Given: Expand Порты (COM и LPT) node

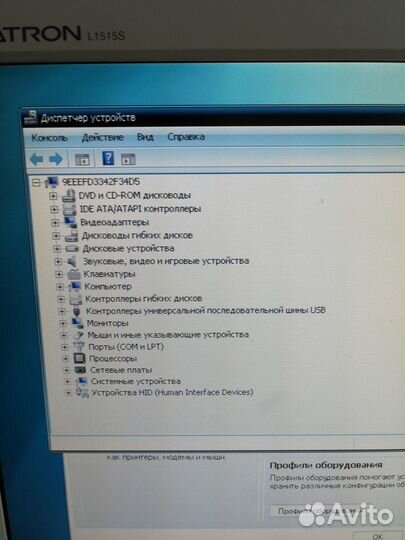Looking at the screenshot, I should pyautogui.click(x=65, y=347).
